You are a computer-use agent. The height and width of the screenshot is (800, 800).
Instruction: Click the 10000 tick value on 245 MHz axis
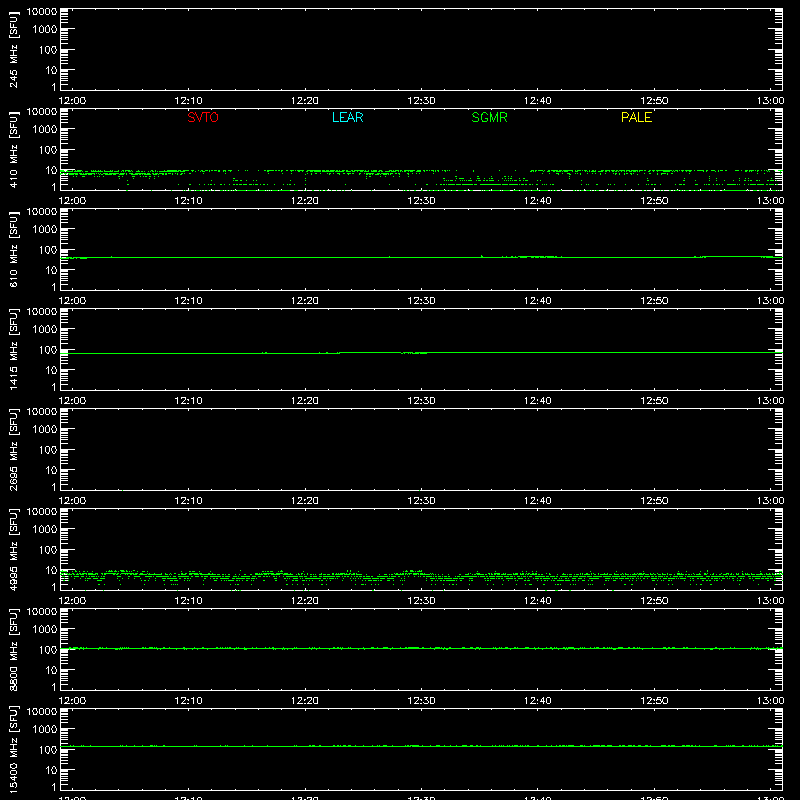(x=42, y=11)
